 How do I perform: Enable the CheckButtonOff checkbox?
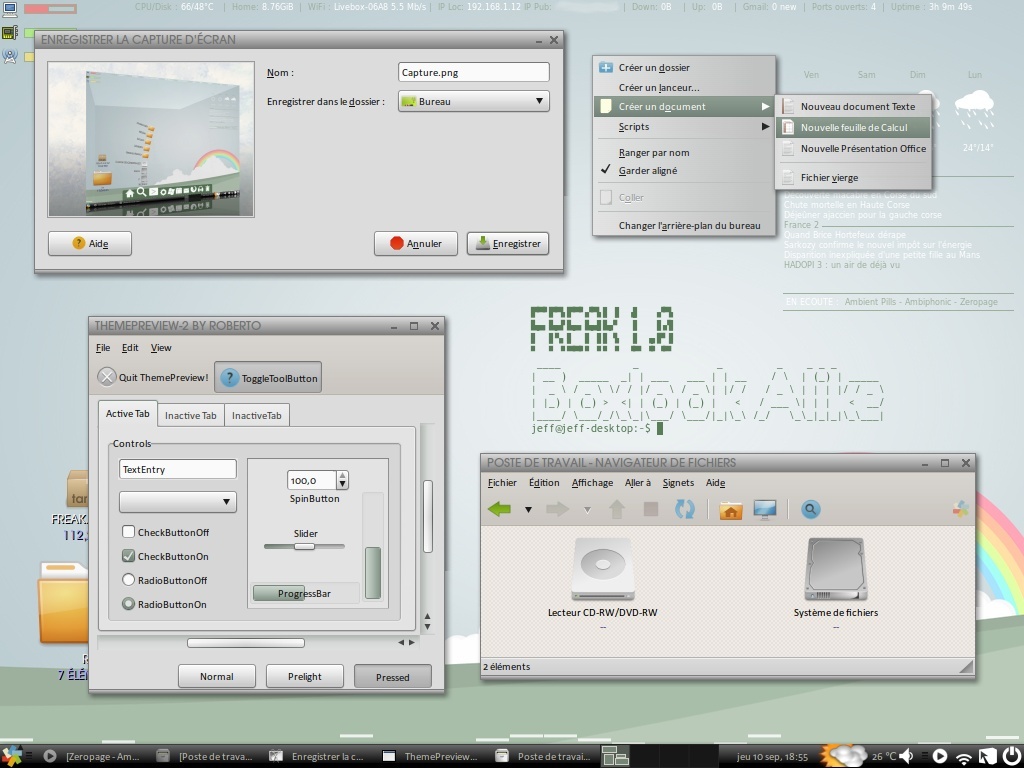click(166, 532)
